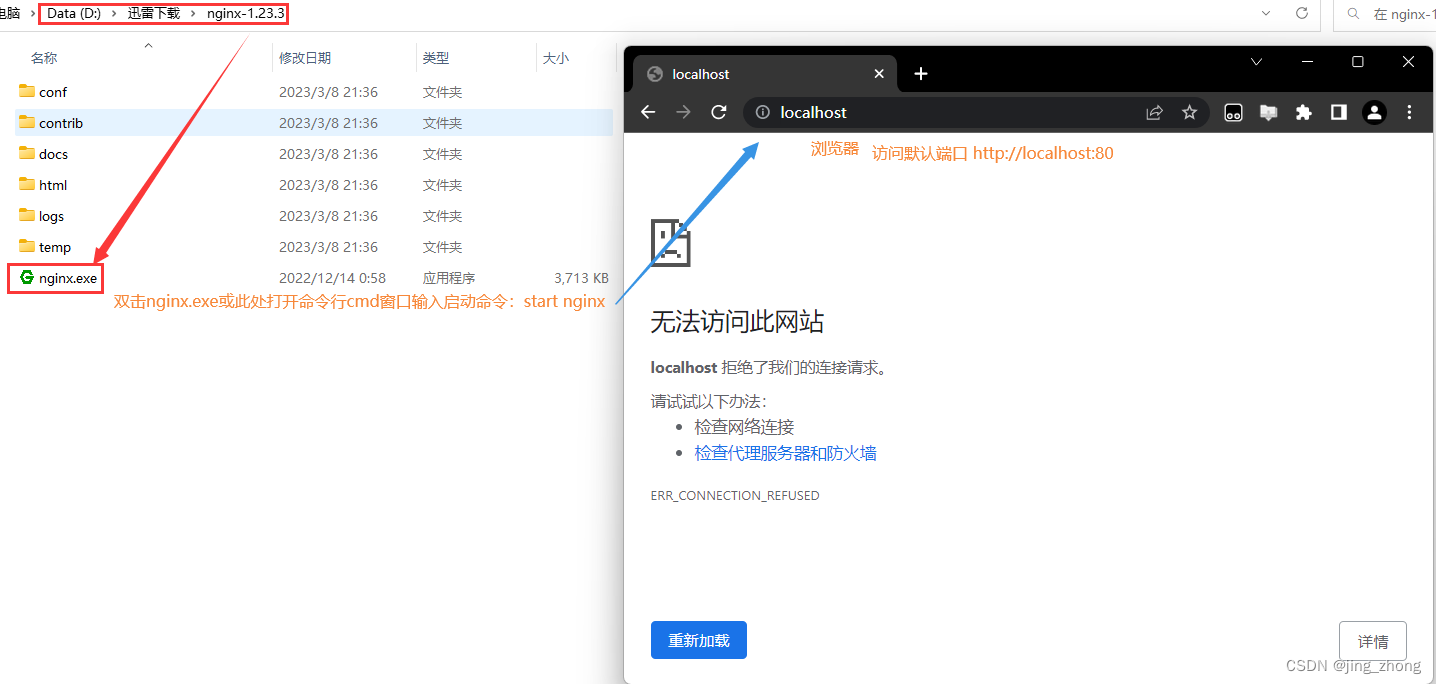The image size is (1436, 684).
Task: Close the localhost tab
Action: tap(879, 74)
